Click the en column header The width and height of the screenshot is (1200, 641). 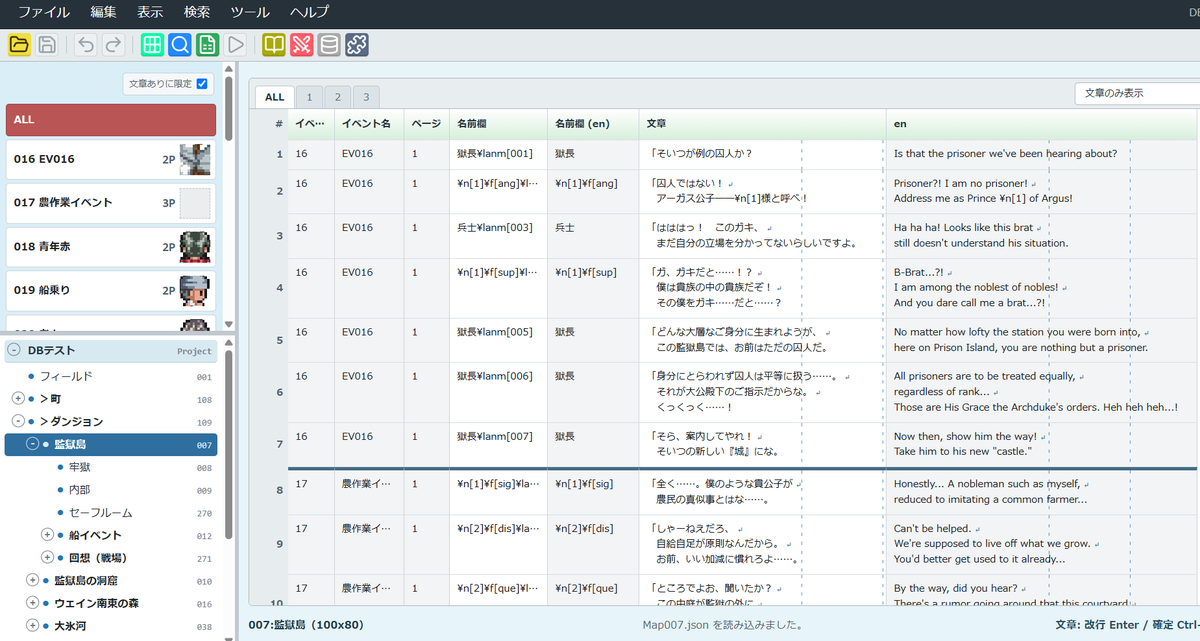coord(1043,124)
